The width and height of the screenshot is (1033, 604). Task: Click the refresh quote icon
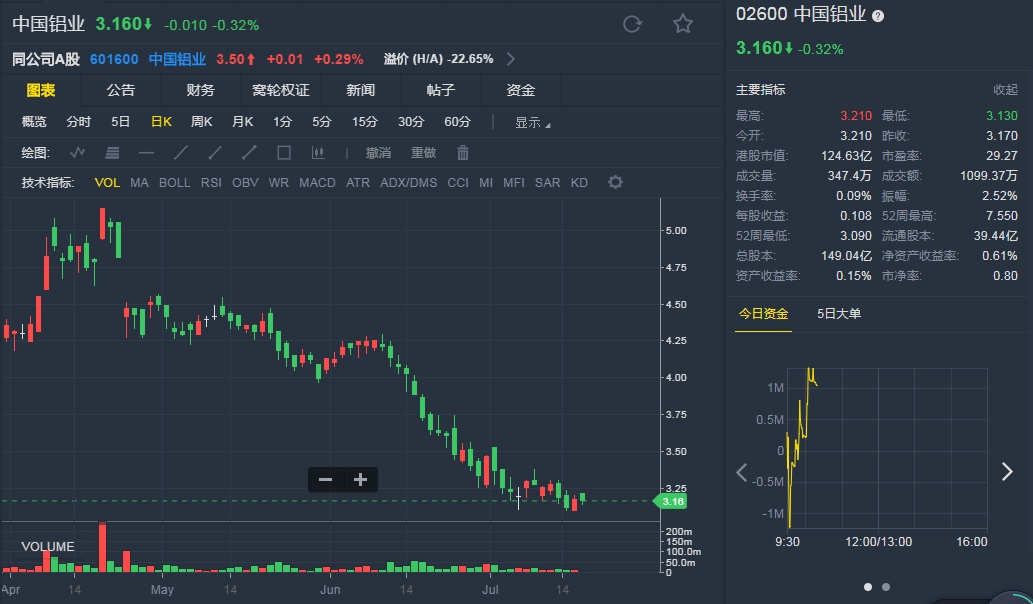632,24
